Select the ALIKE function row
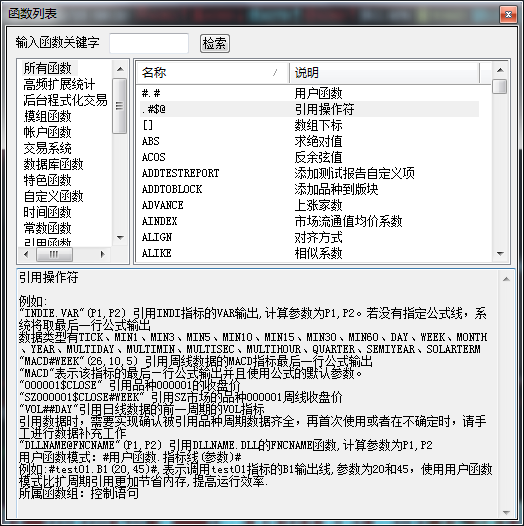Screen dimensions: 524x526 [x=309, y=253]
